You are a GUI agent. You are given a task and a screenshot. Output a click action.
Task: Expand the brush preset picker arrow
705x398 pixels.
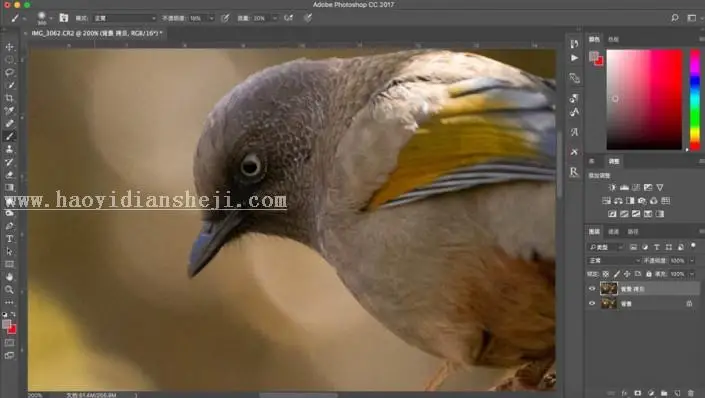[51, 18]
